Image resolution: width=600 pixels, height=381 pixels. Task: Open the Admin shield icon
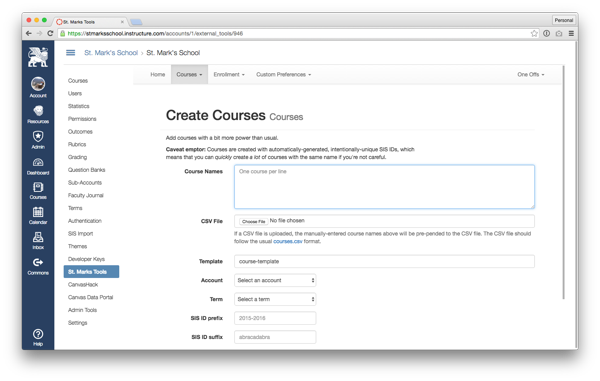click(x=38, y=136)
